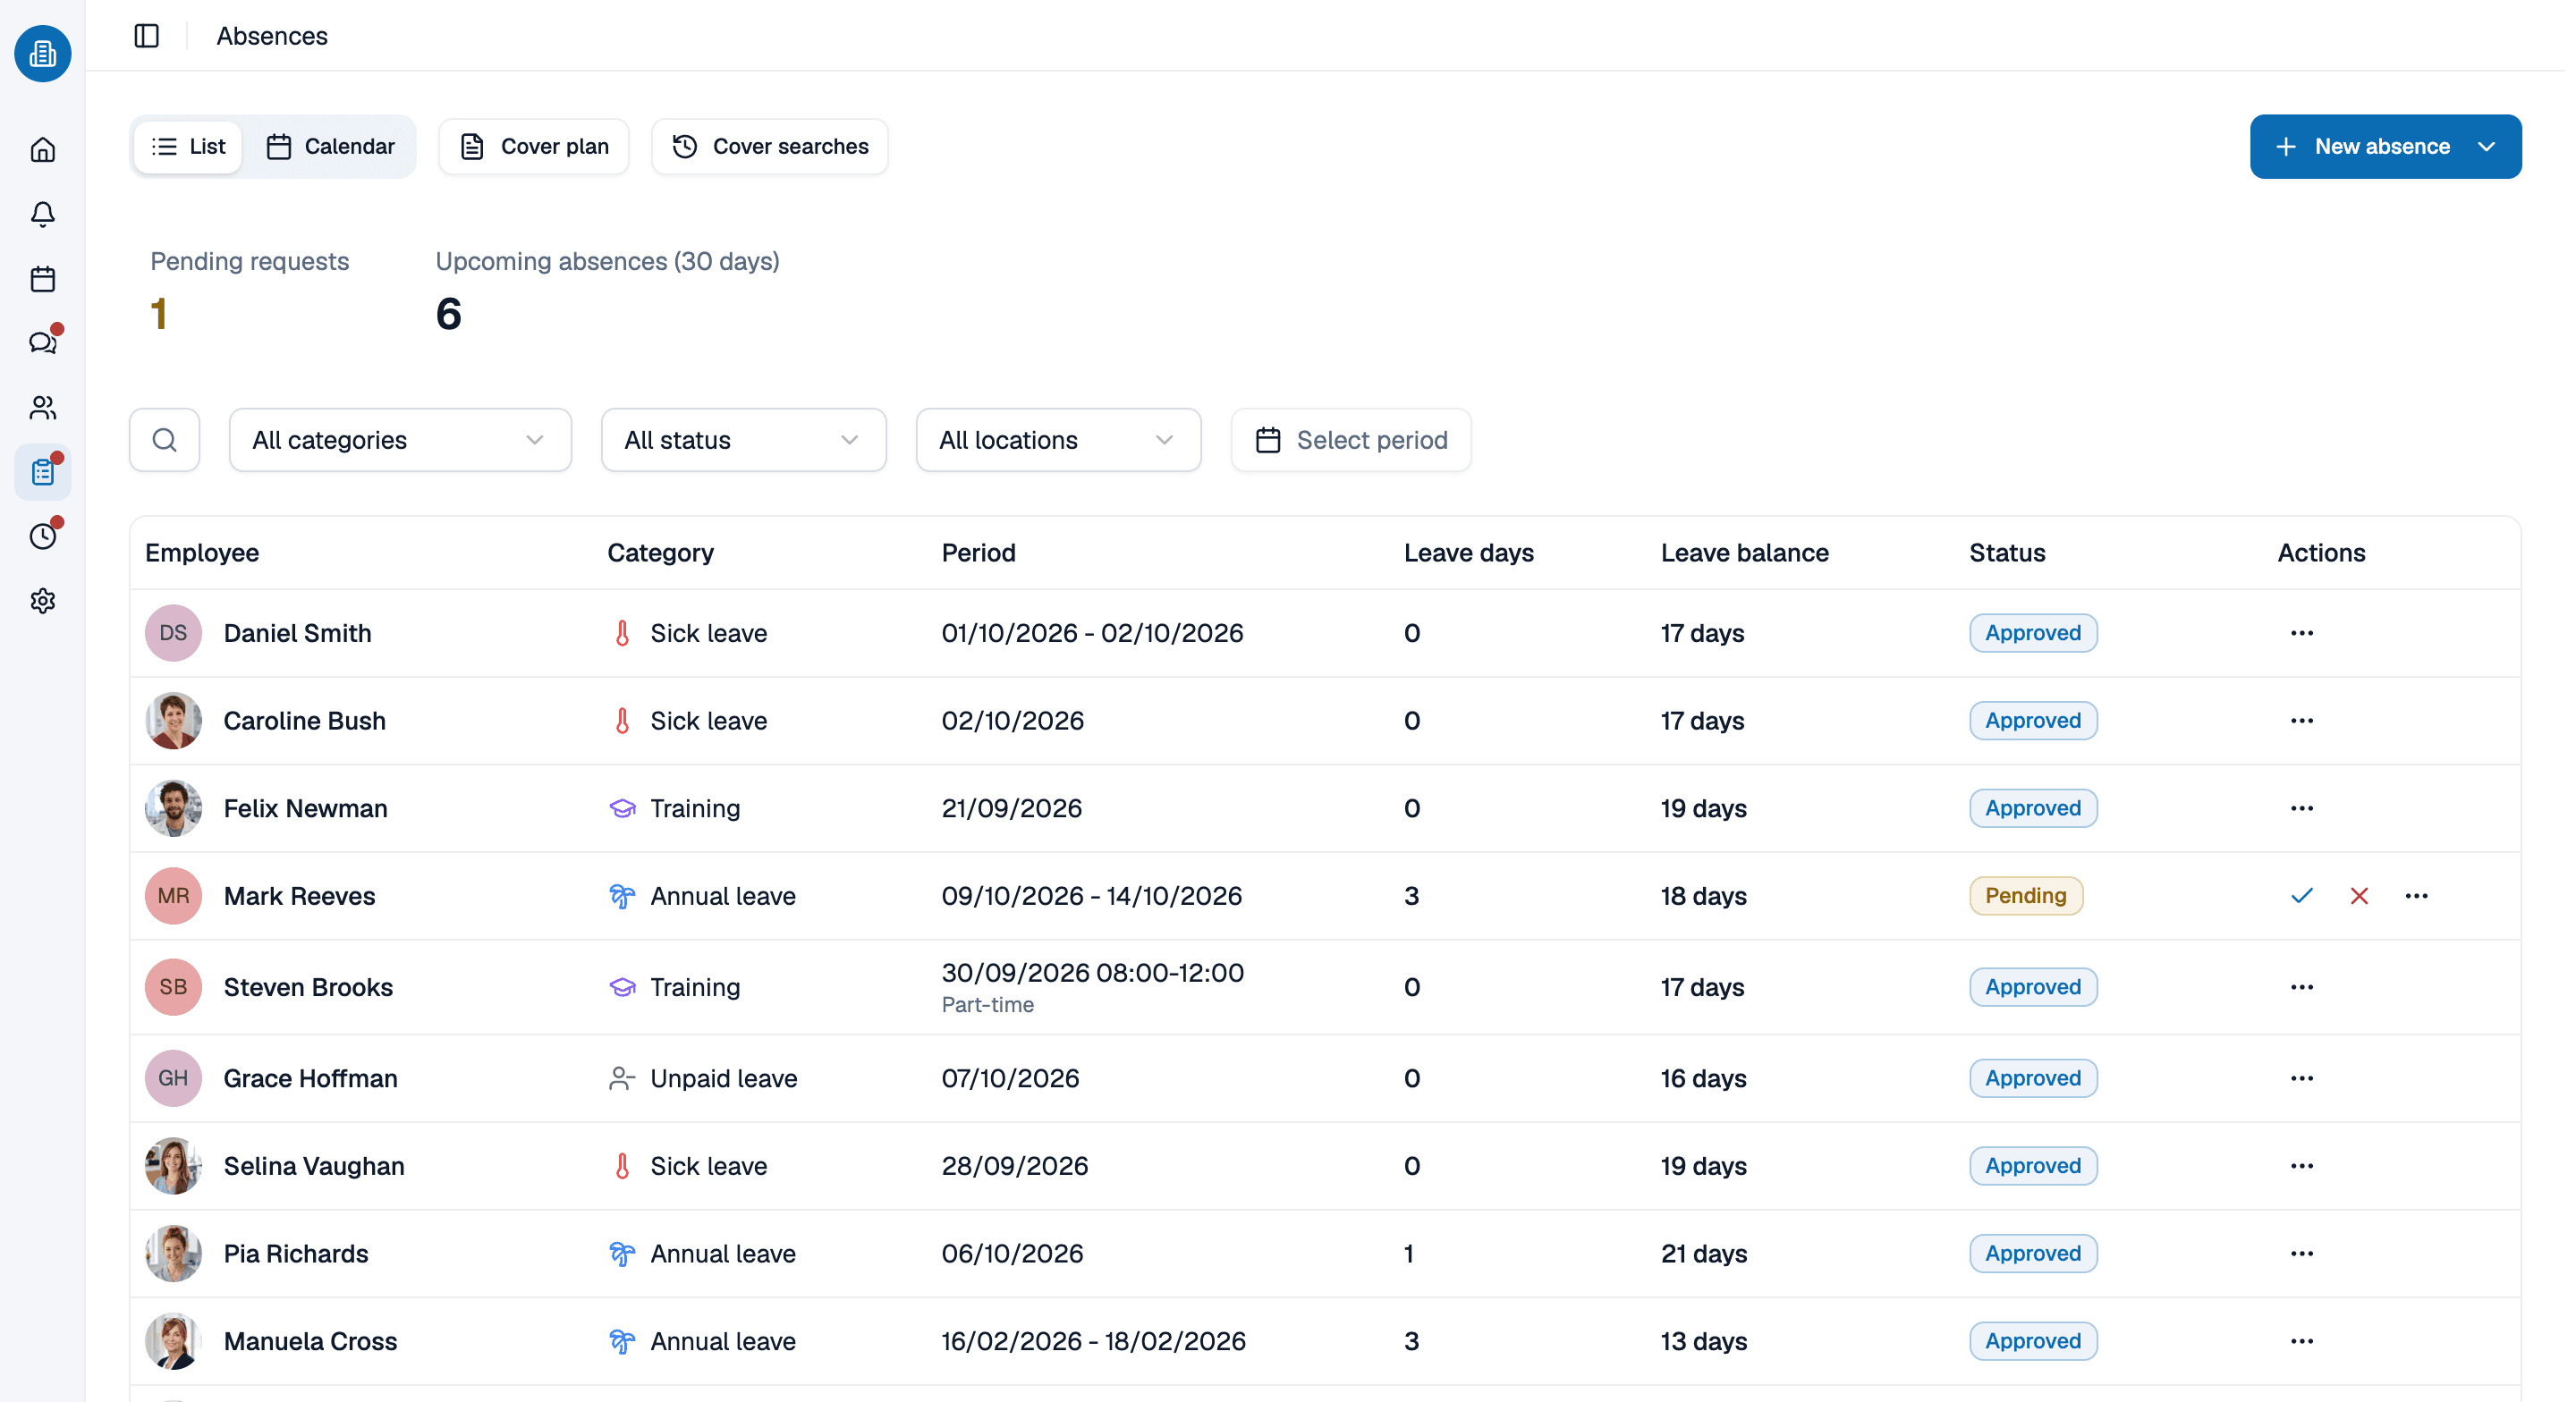Open absences clipboard icon in sidebar

coord(43,472)
